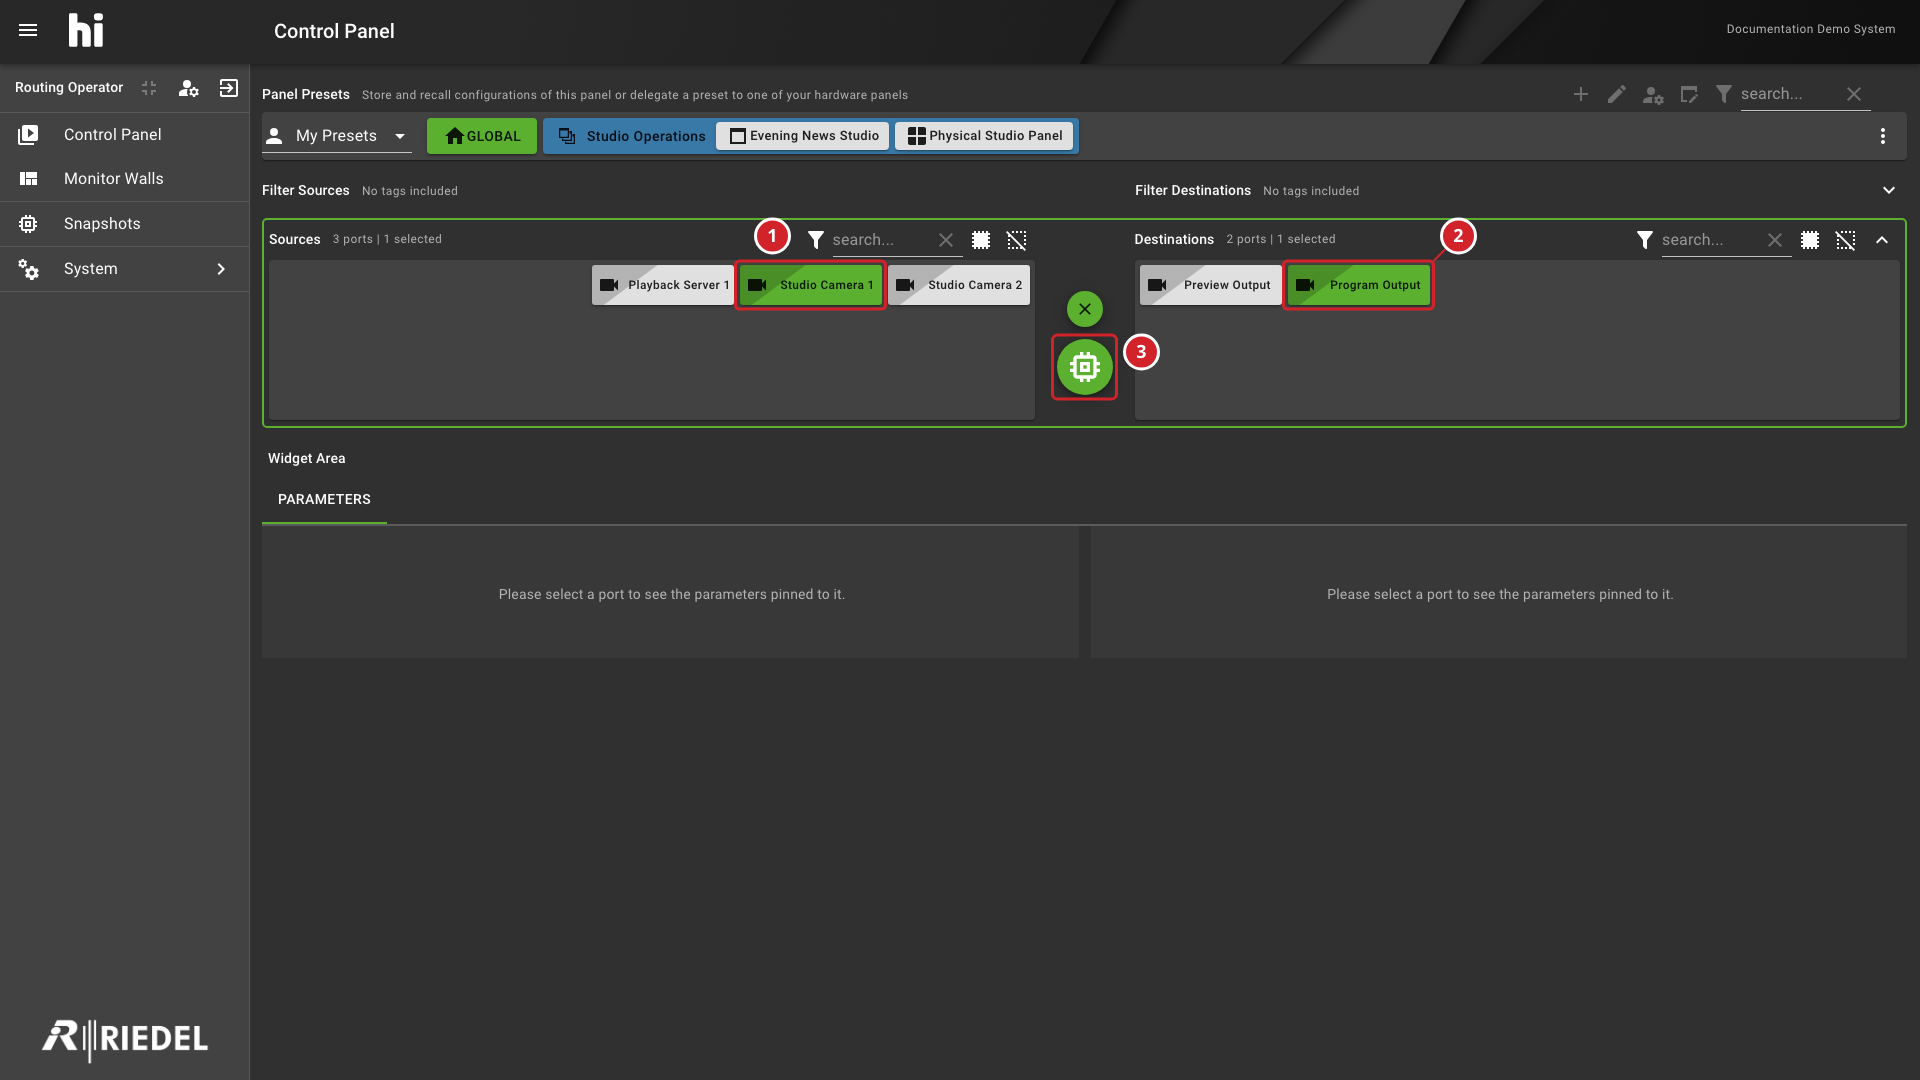The height and width of the screenshot is (1080, 1920).
Task: Open Snapshots from sidebar
Action: pos(125,224)
